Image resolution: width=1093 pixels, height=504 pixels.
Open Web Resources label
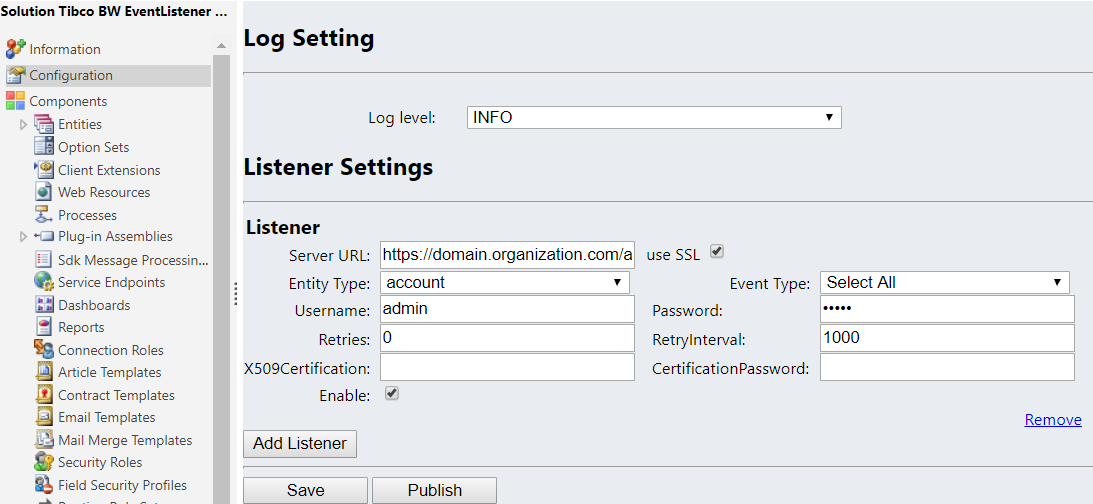click(x=104, y=192)
